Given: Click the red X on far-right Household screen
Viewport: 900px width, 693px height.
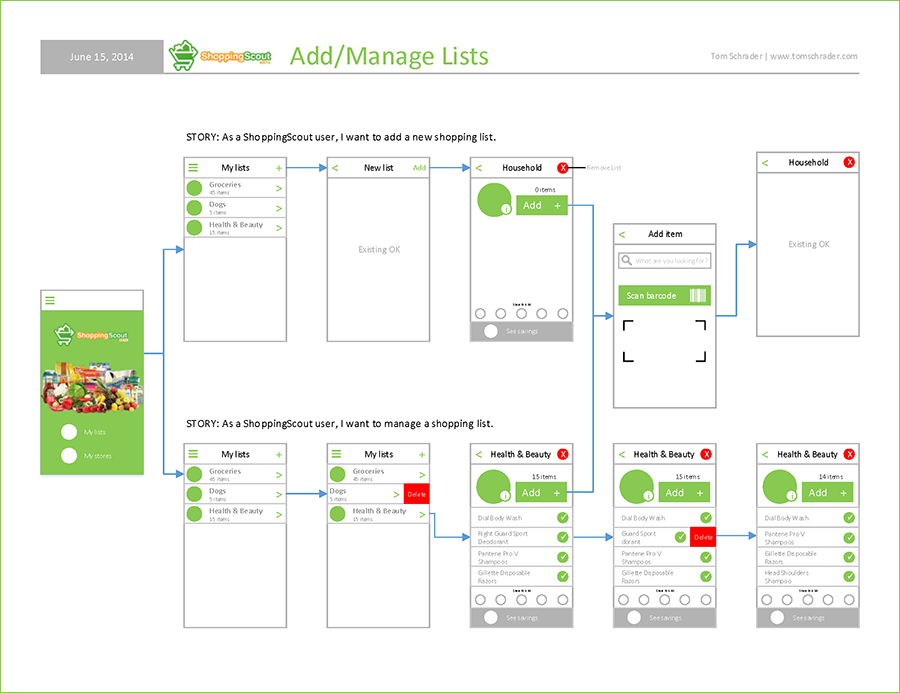Looking at the screenshot, I should coord(849,162).
